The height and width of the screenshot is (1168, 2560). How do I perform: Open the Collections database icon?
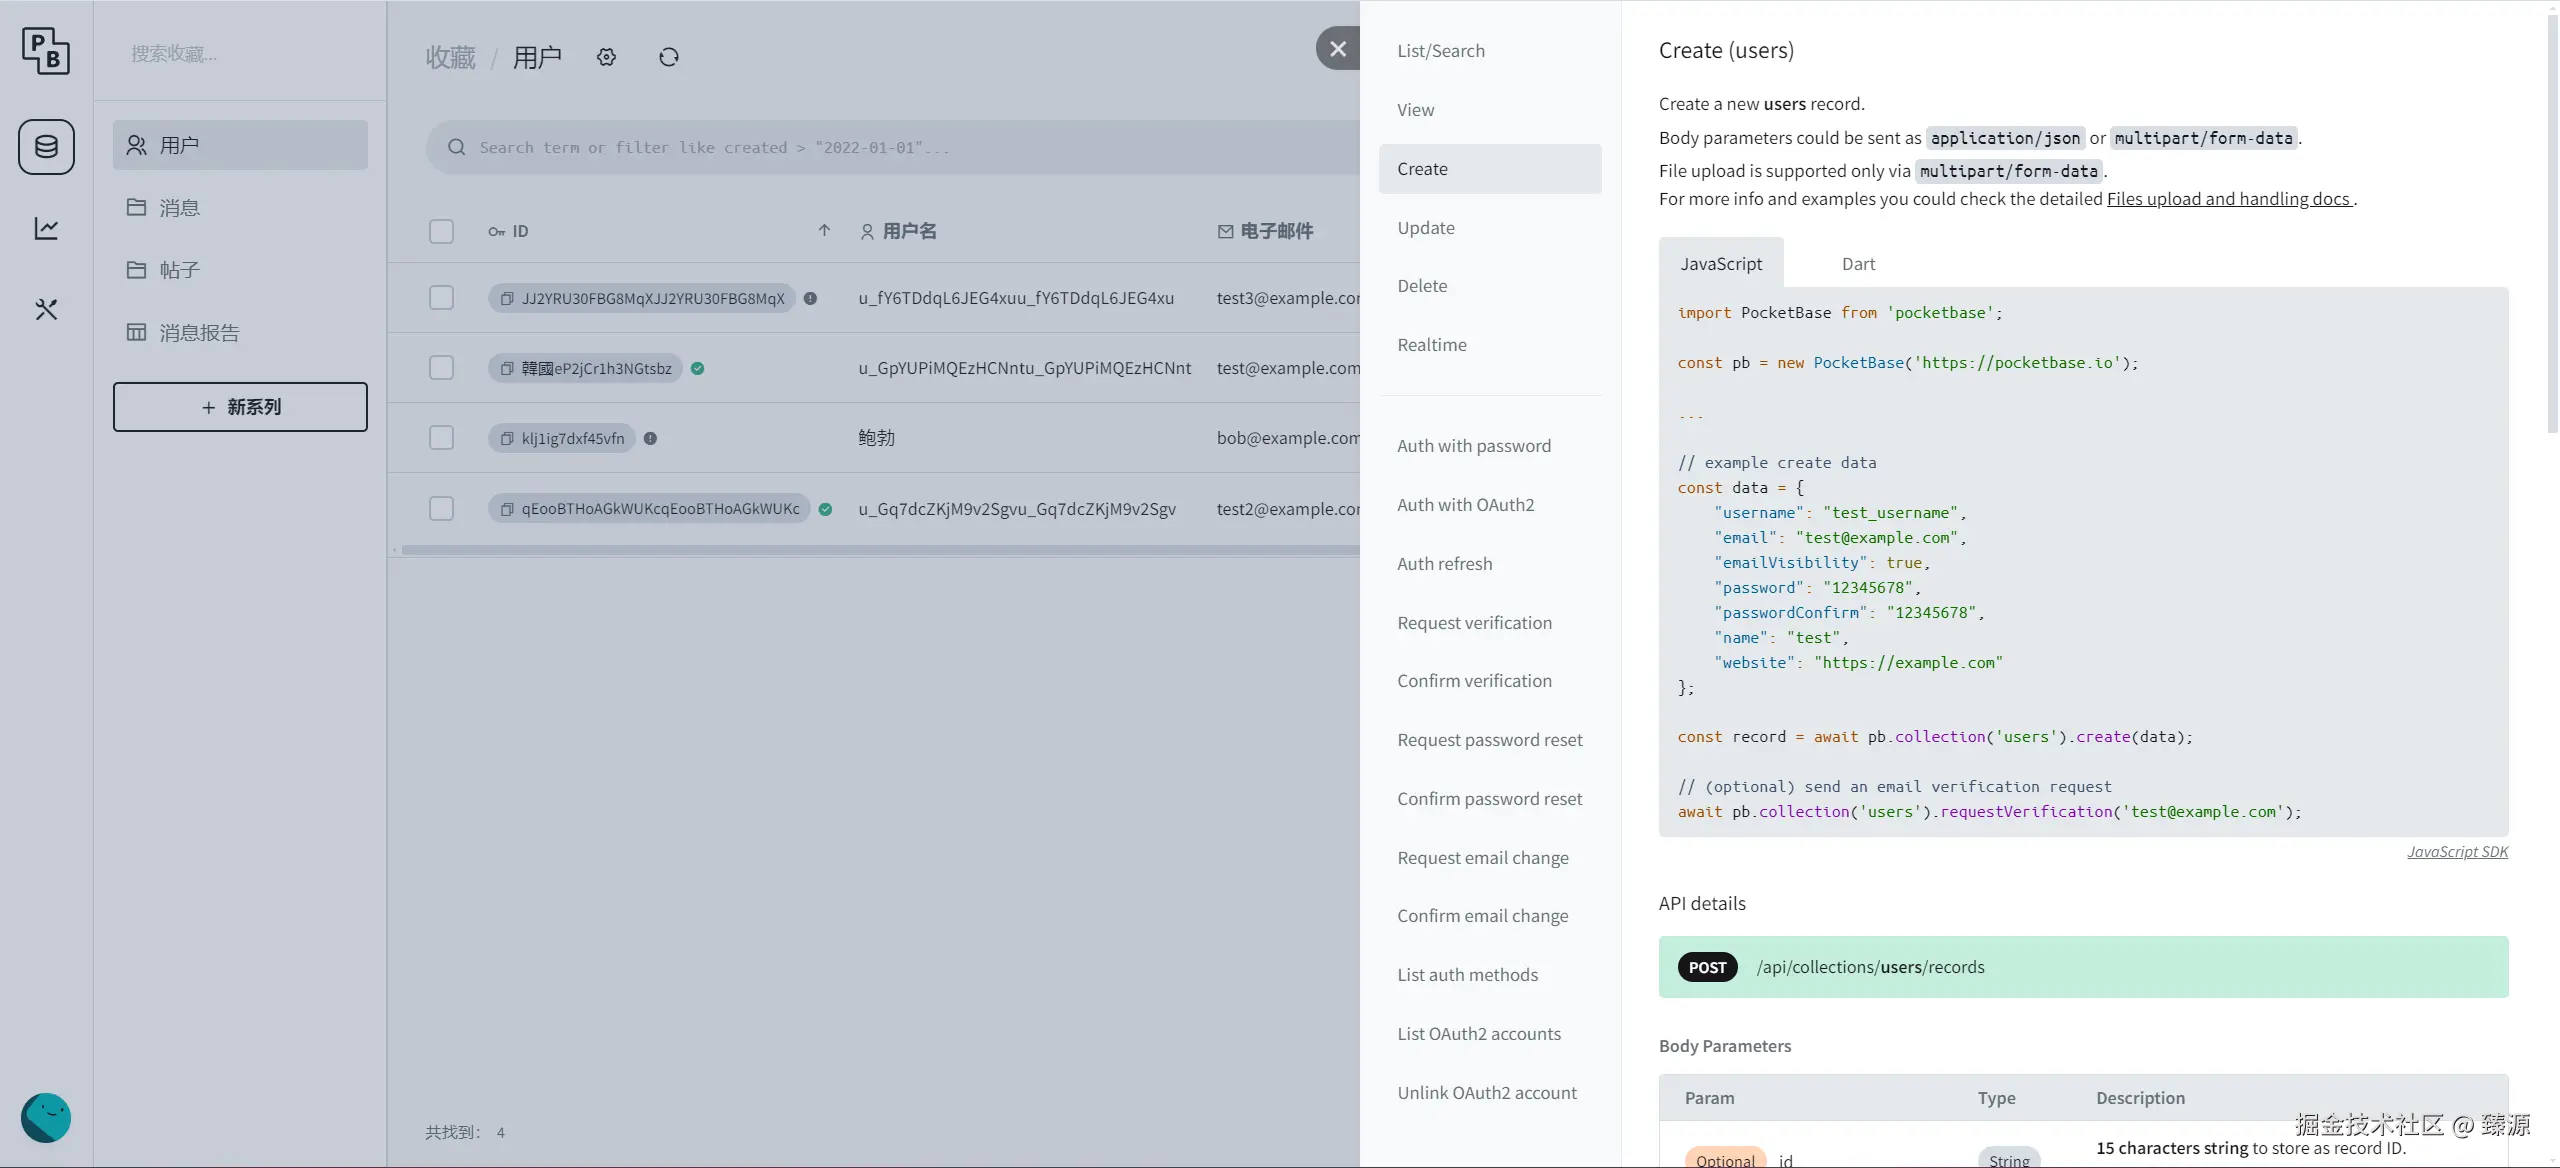coord(46,147)
